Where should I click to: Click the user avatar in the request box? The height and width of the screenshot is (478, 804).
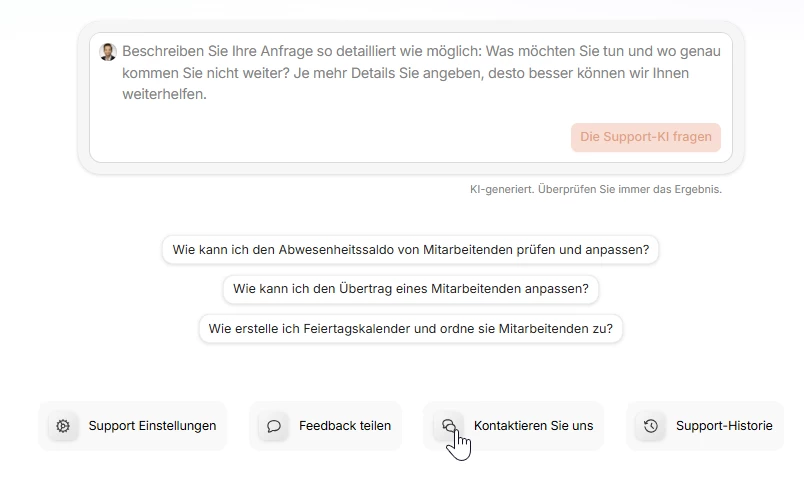pos(108,52)
